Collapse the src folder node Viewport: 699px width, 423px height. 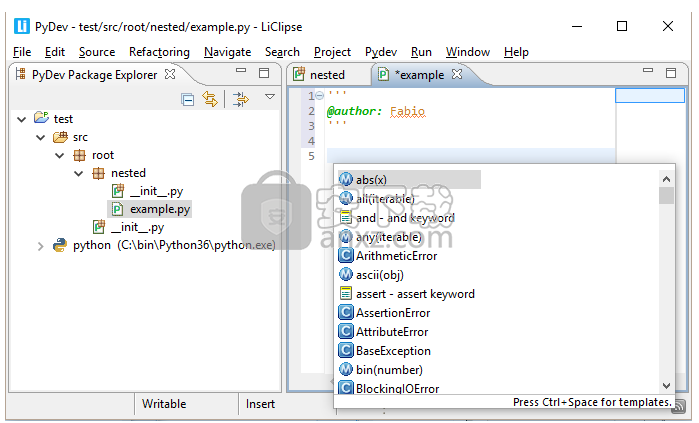pos(41,137)
